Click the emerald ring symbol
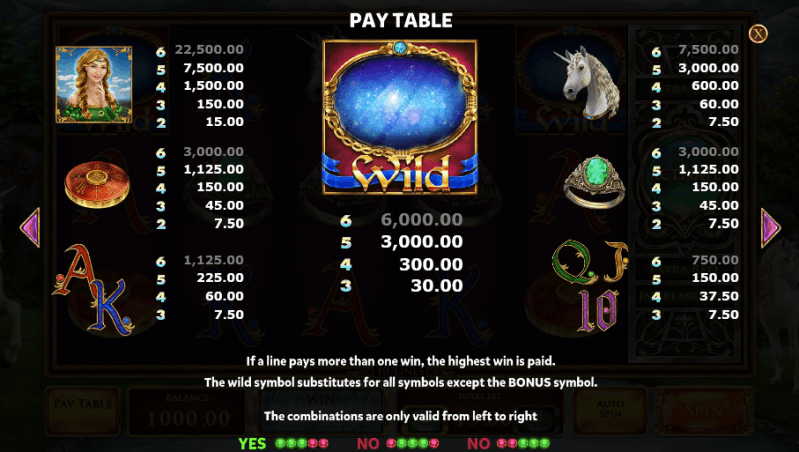The height and width of the screenshot is (452, 799). (x=595, y=182)
